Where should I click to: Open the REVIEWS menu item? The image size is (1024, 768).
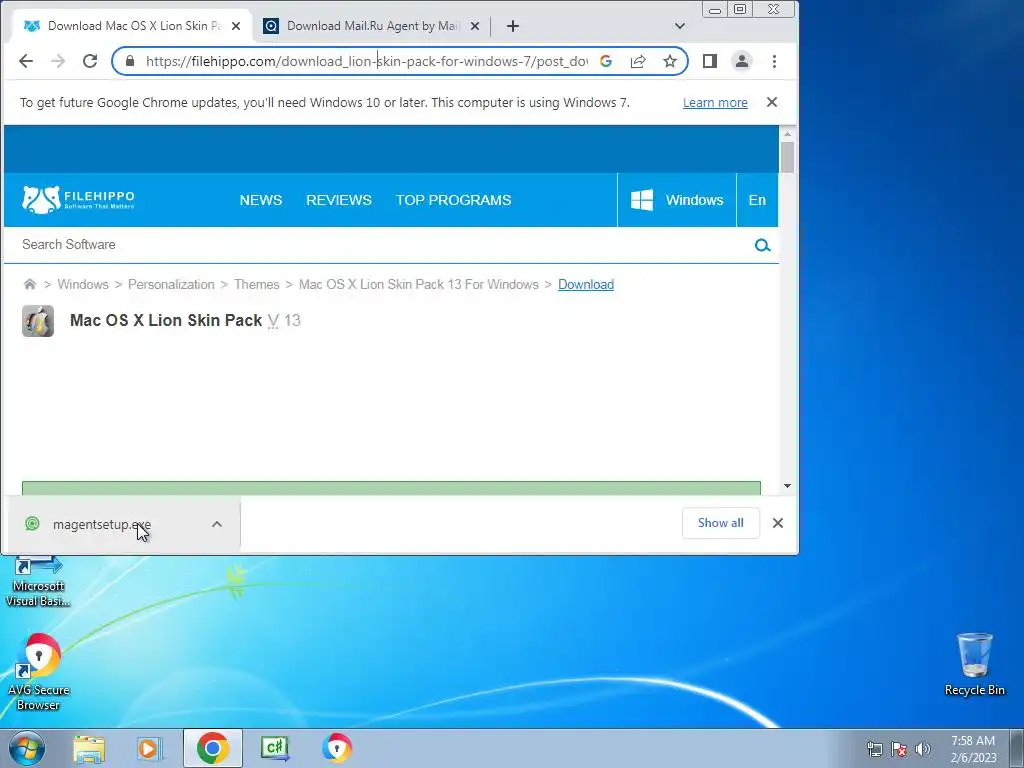(x=339, y=200)
